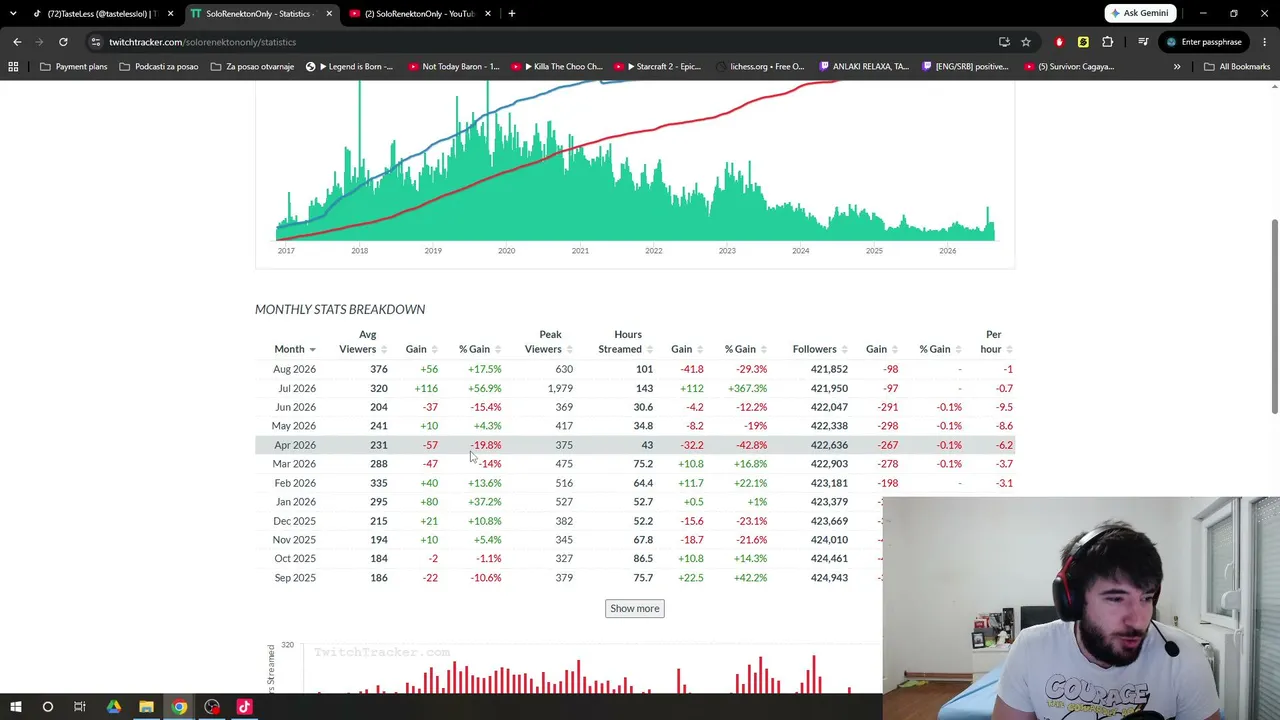The image size is (1280, 720).
Task: Click the Ask Gemini button
Action: [1140, 13]
